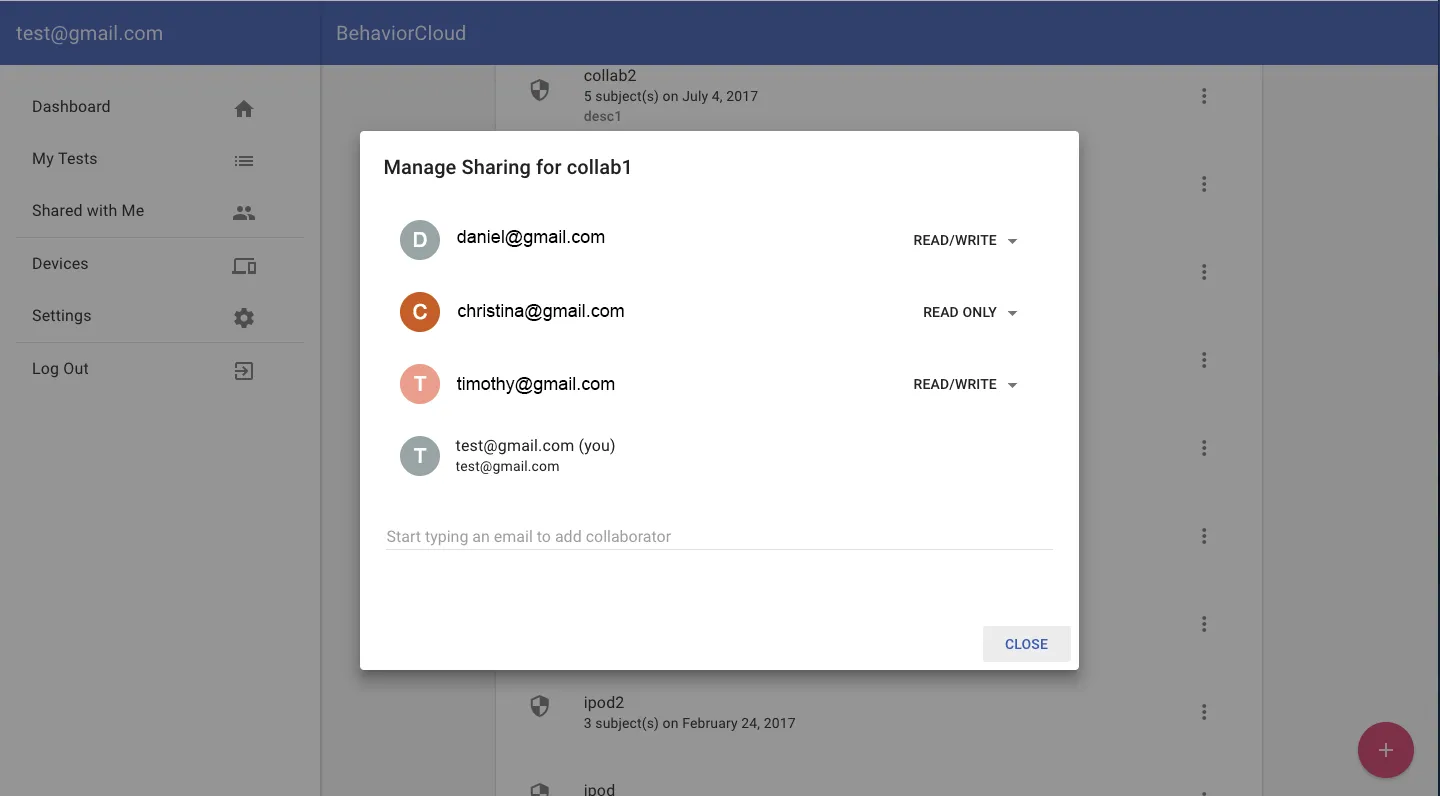Click the ipod2 test title
The height and width of the screenshot is (796, 1440).
point(604,703)
